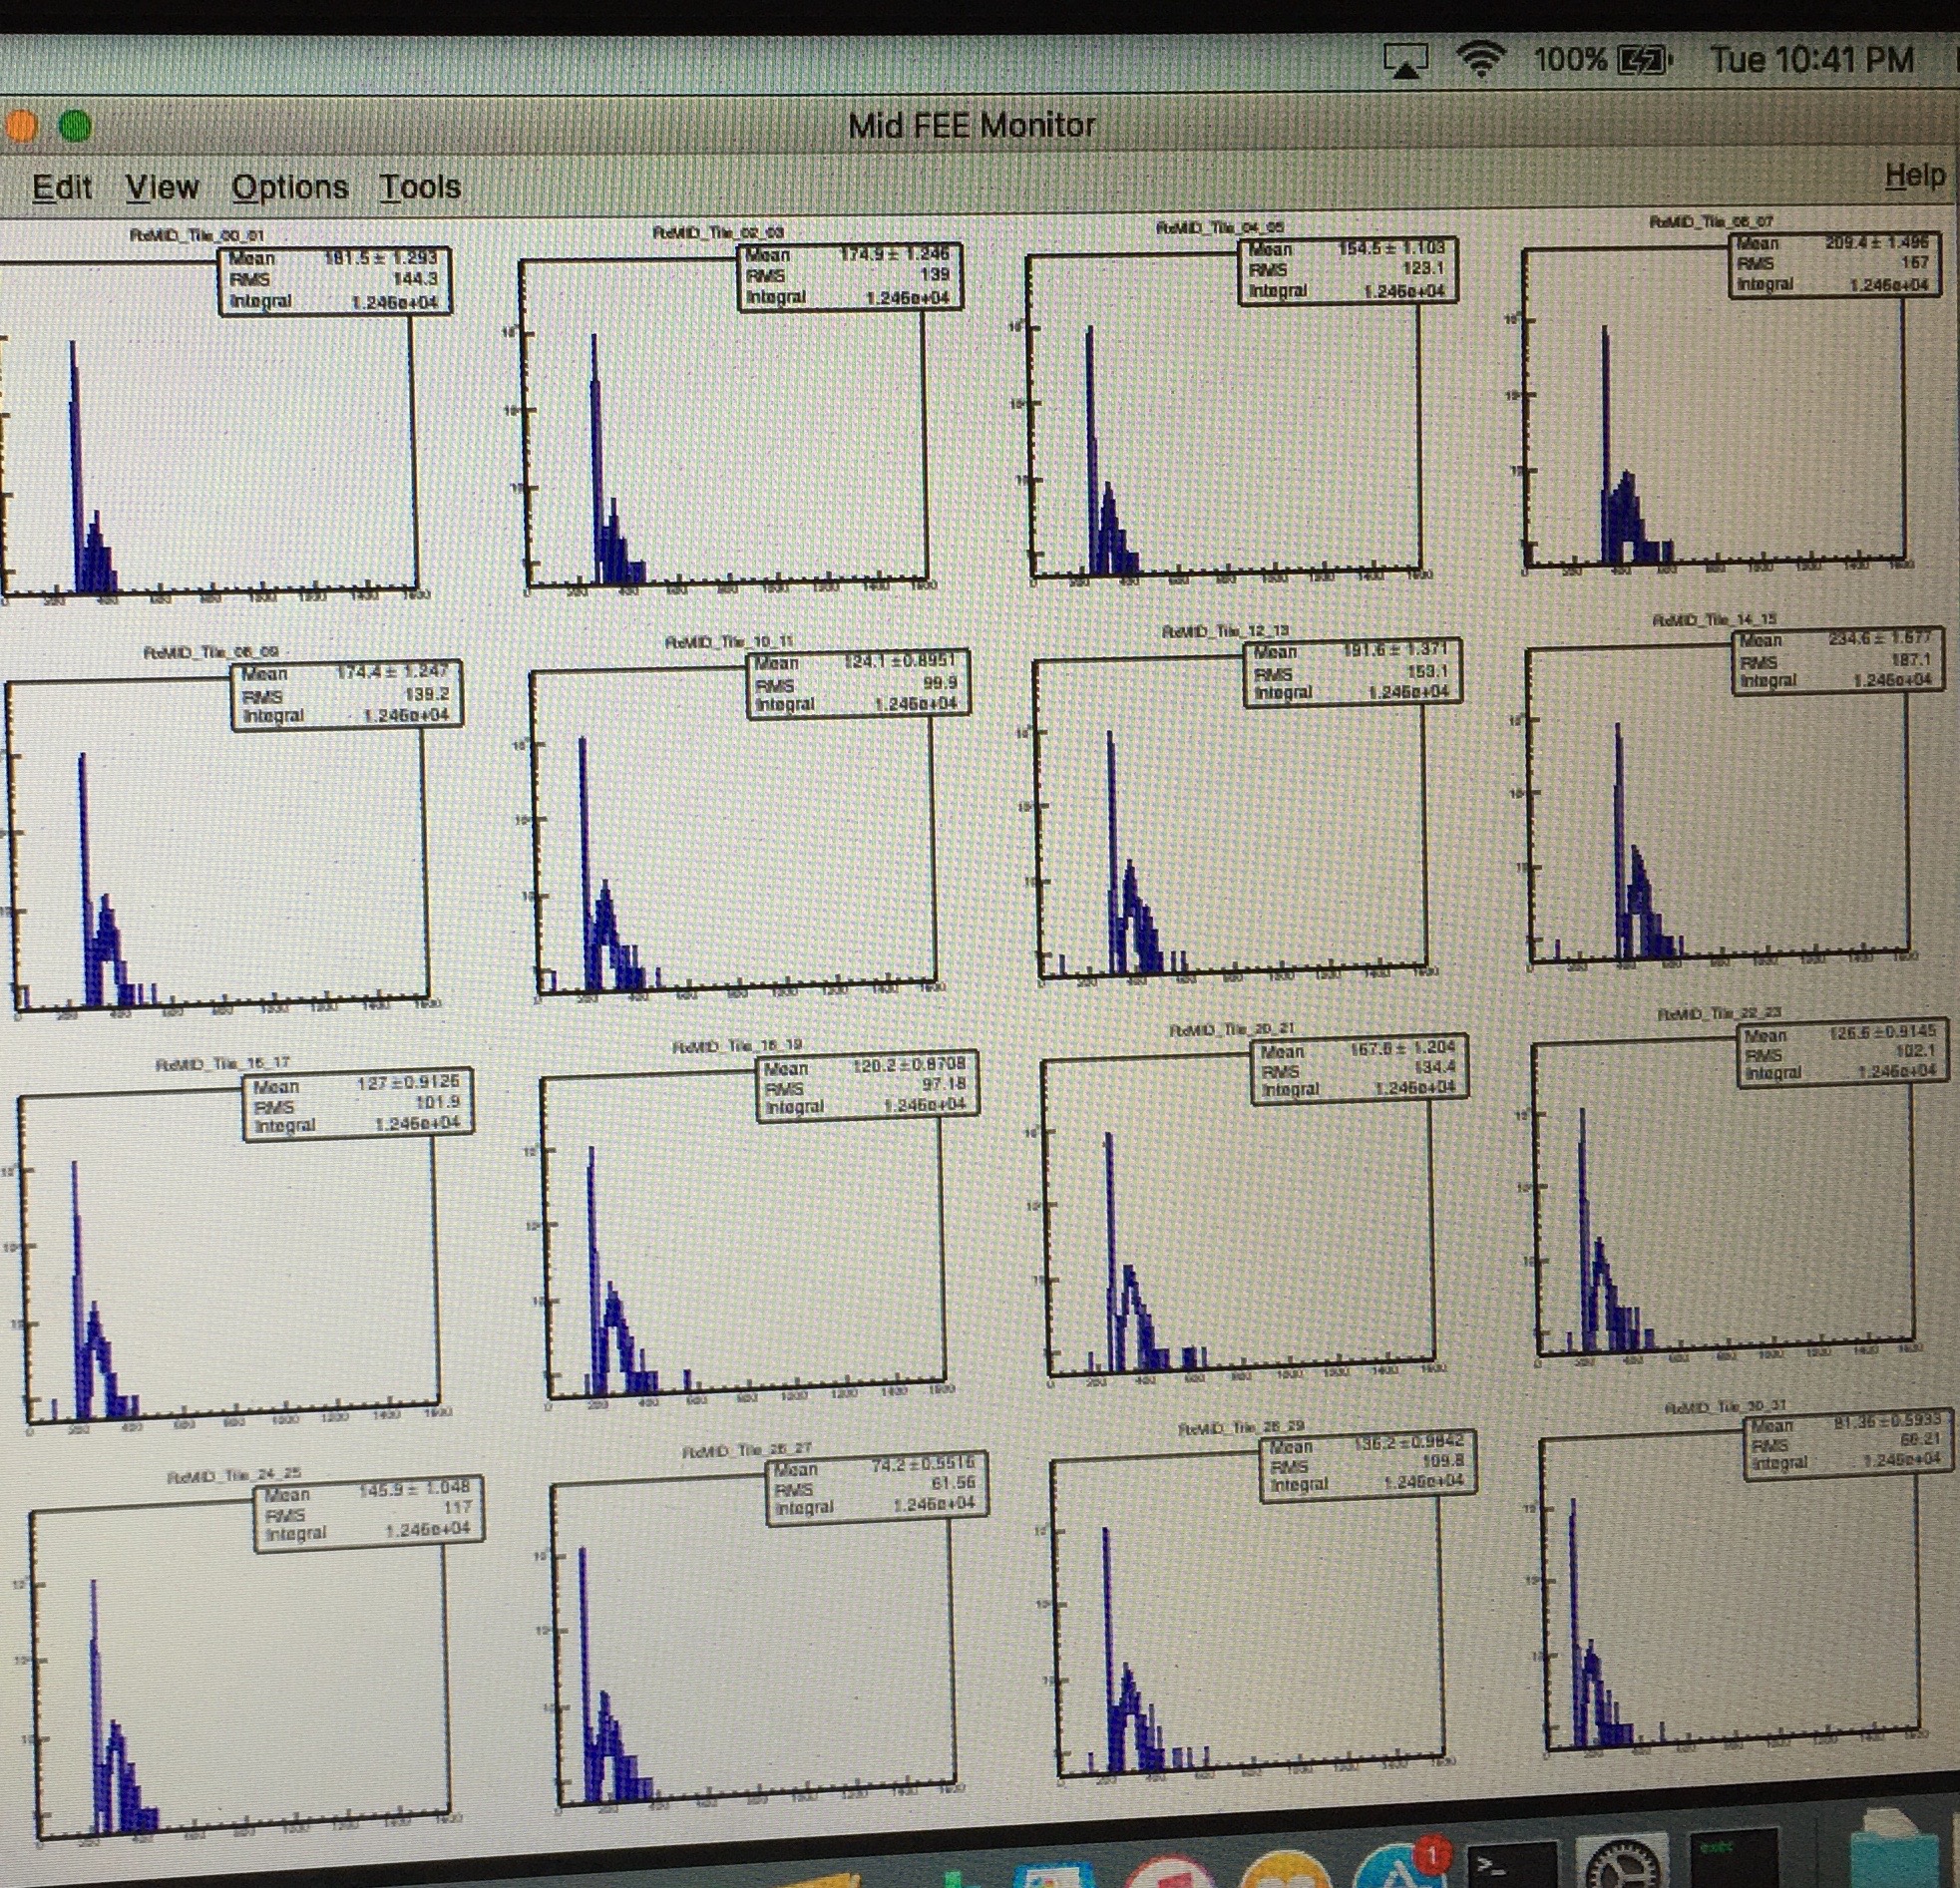Viewport: 1960px width, 1888px height.
Task: Select the RxMID_Tile_10_11 histogram plot
Action: pos(734,833)
